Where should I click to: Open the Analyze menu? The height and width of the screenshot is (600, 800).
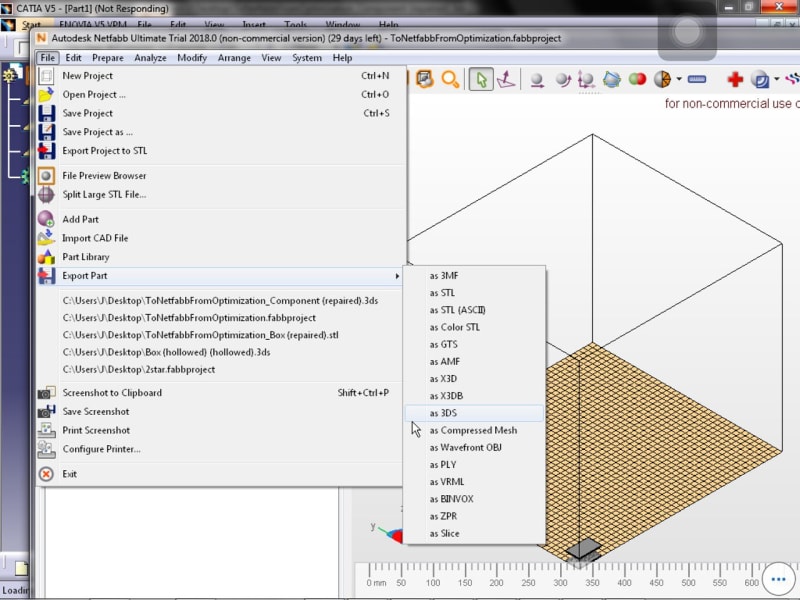pos(151,58)
